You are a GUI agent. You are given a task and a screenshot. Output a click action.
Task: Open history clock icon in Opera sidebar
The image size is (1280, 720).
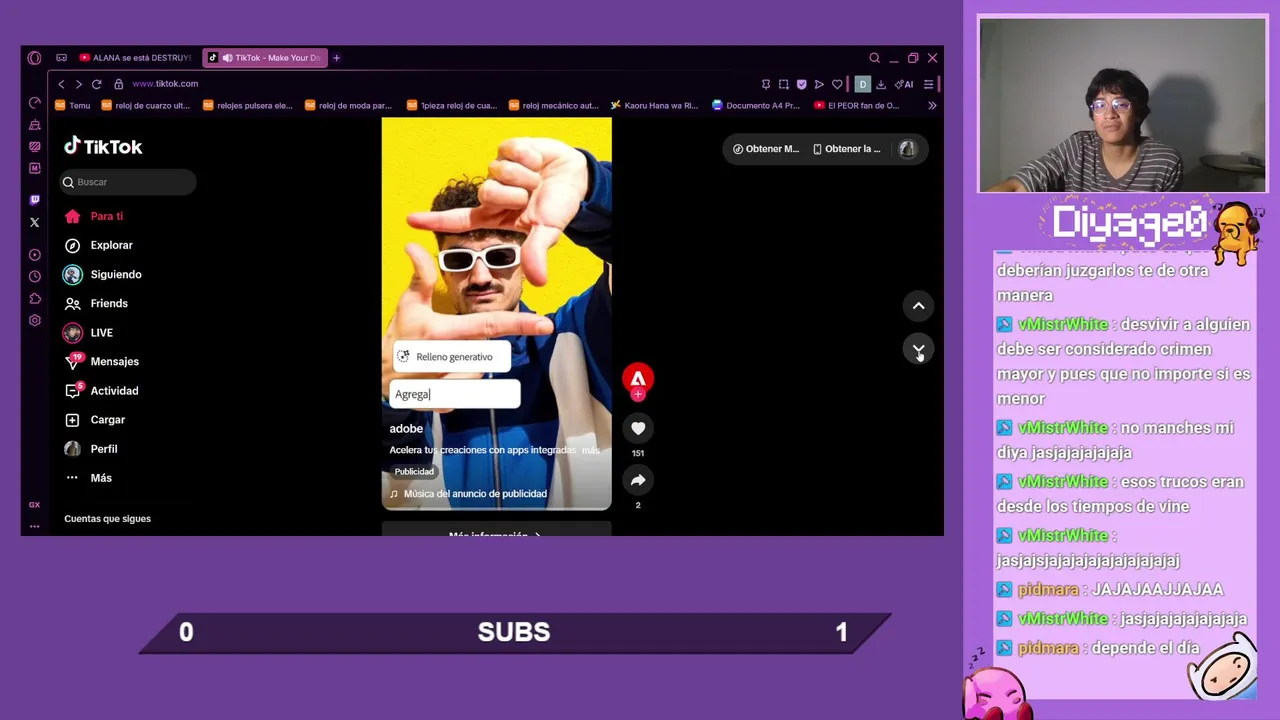[x=35, y=277]
